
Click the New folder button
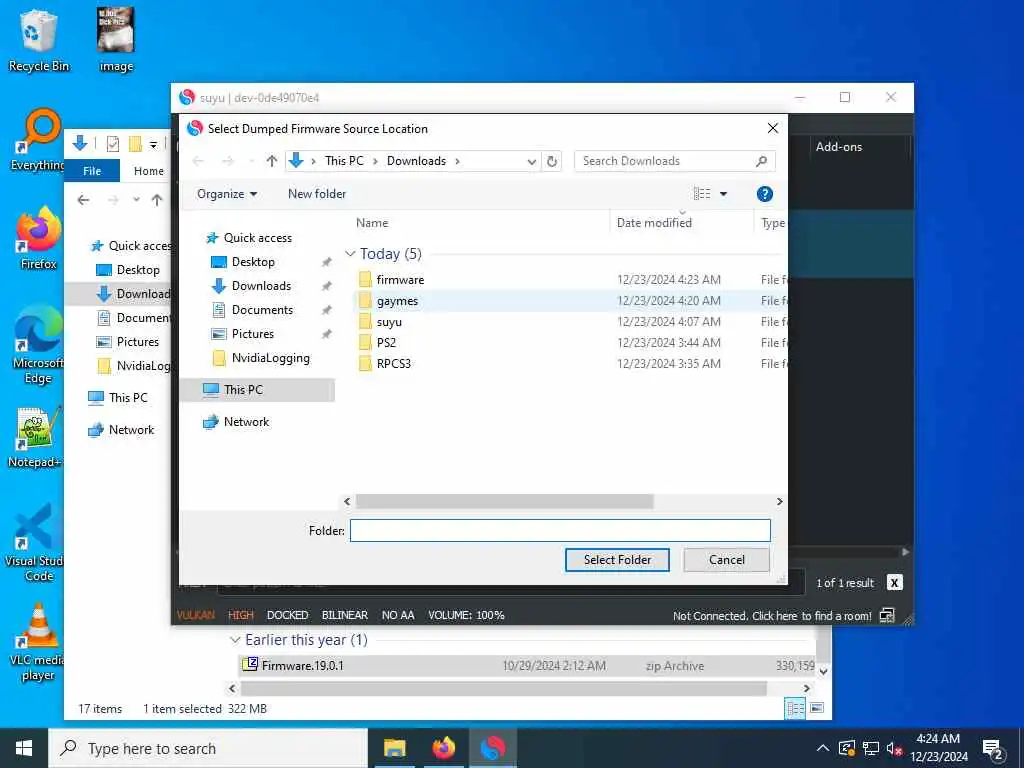click(x=317, y=194)
